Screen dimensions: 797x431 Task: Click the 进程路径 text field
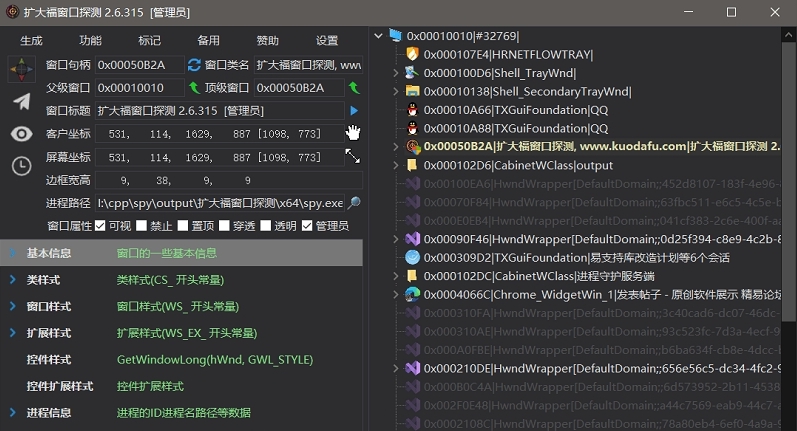tap(220, 203)
